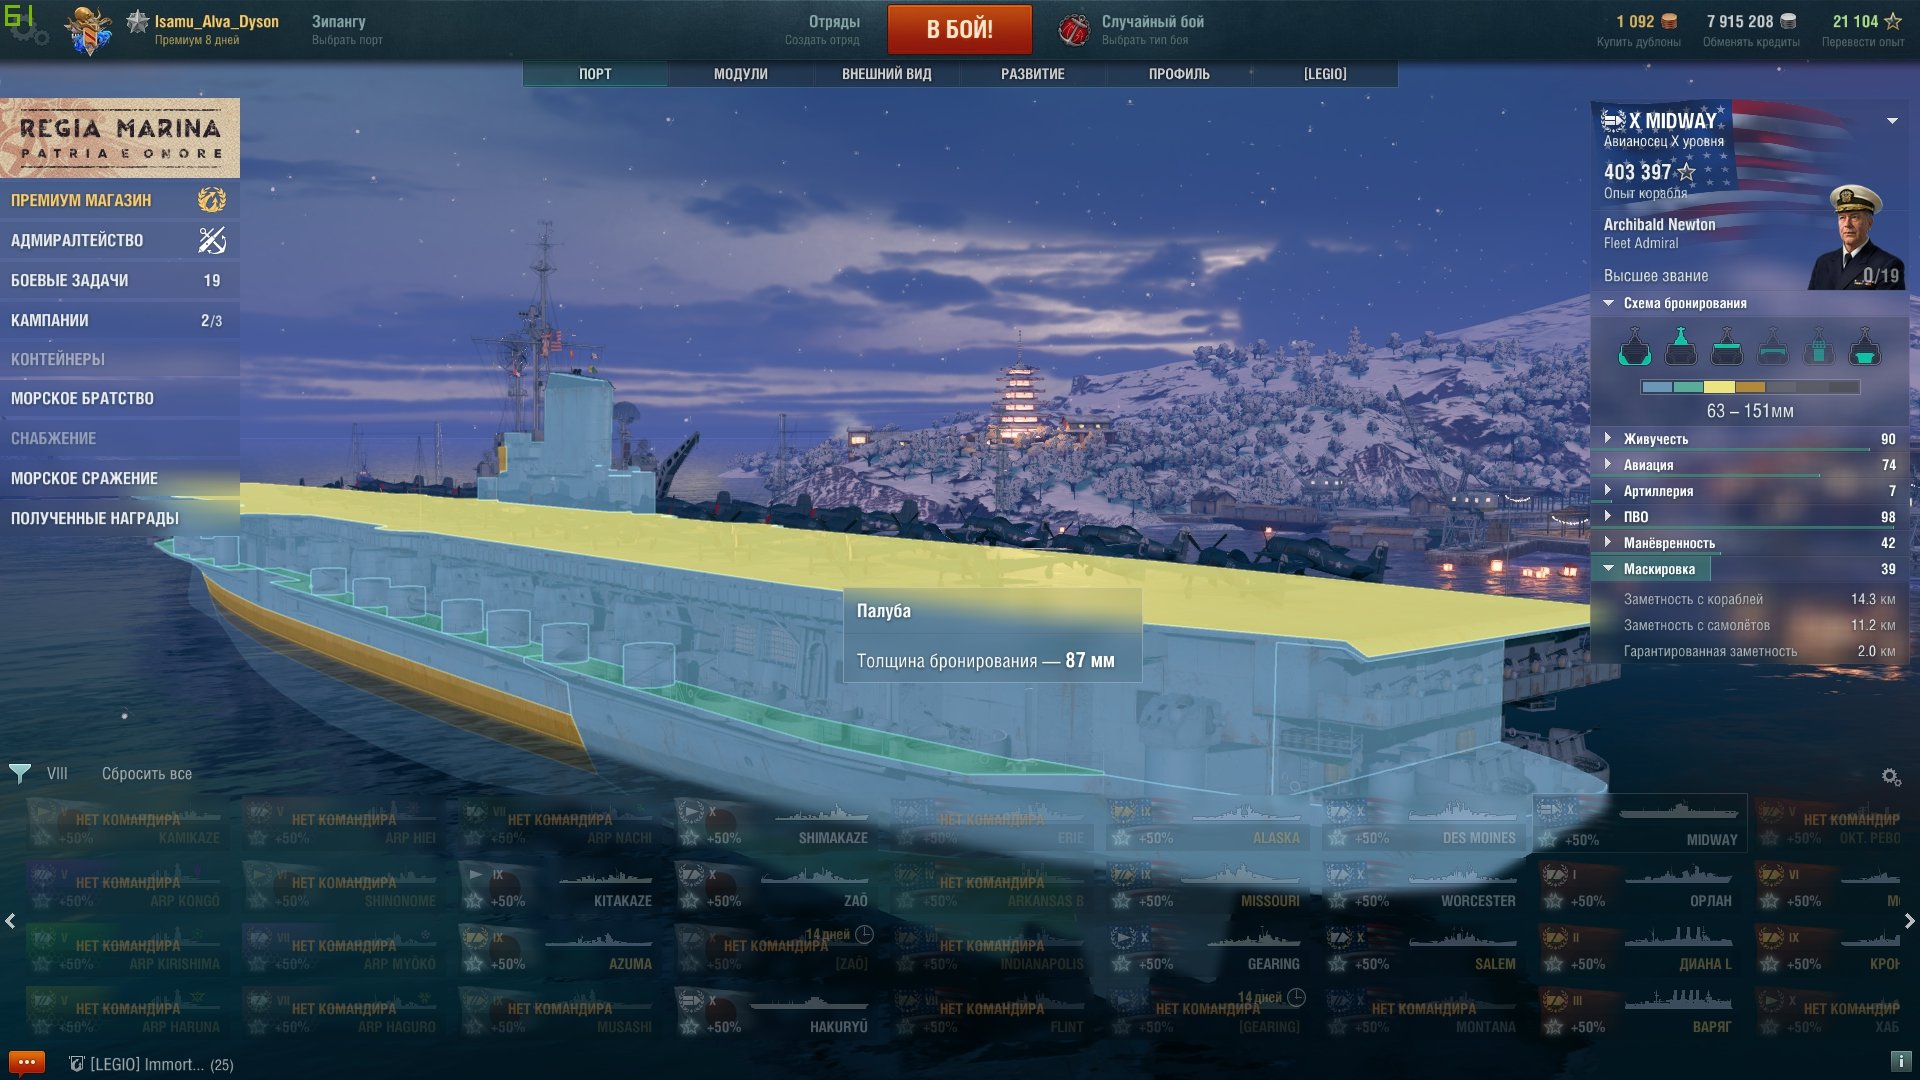Reset carousel filters with Сбросить все
This screenshot has width=1920, height=1080.
[147, 774]
